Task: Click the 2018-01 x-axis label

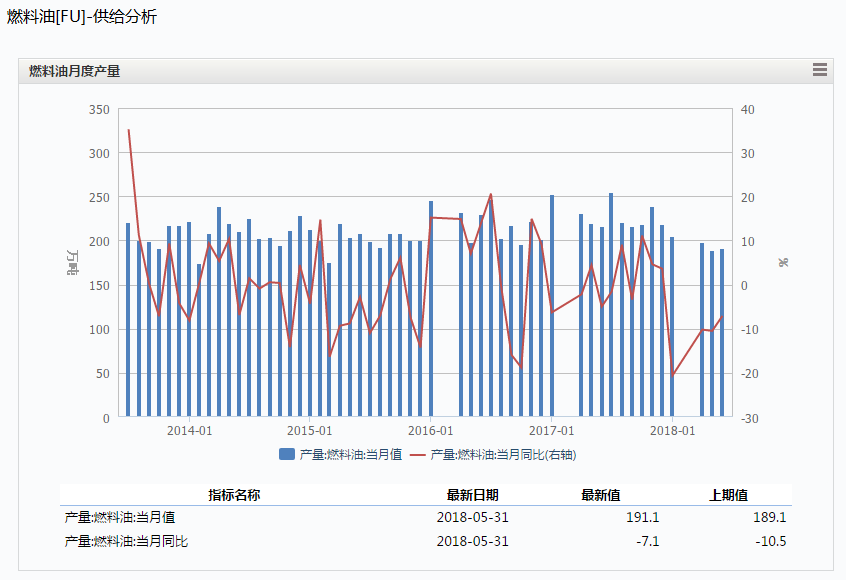Action: coord(672,431)
